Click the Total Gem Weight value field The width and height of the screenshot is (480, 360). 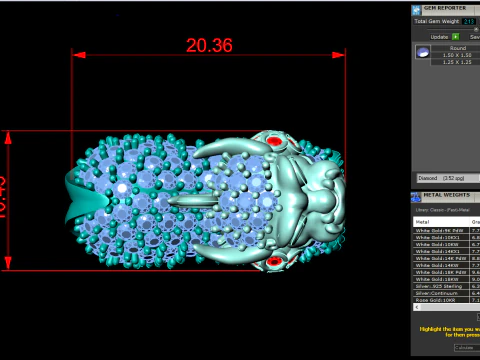click(x=469, y=21)
